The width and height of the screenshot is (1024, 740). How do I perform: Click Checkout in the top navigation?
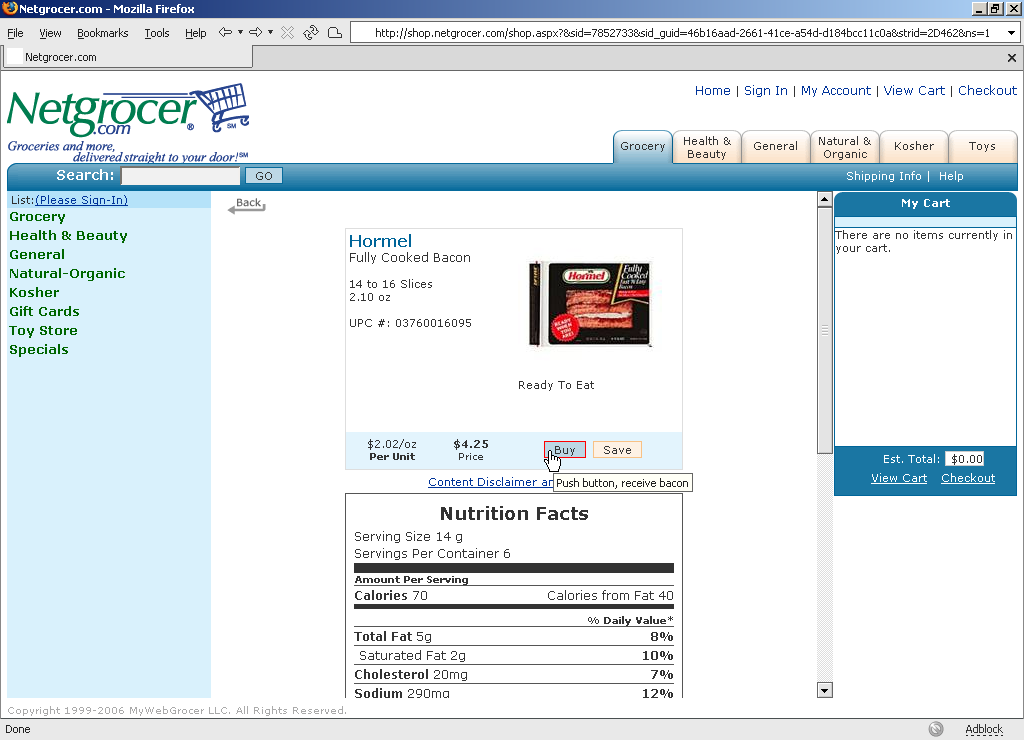click(987, 91)
